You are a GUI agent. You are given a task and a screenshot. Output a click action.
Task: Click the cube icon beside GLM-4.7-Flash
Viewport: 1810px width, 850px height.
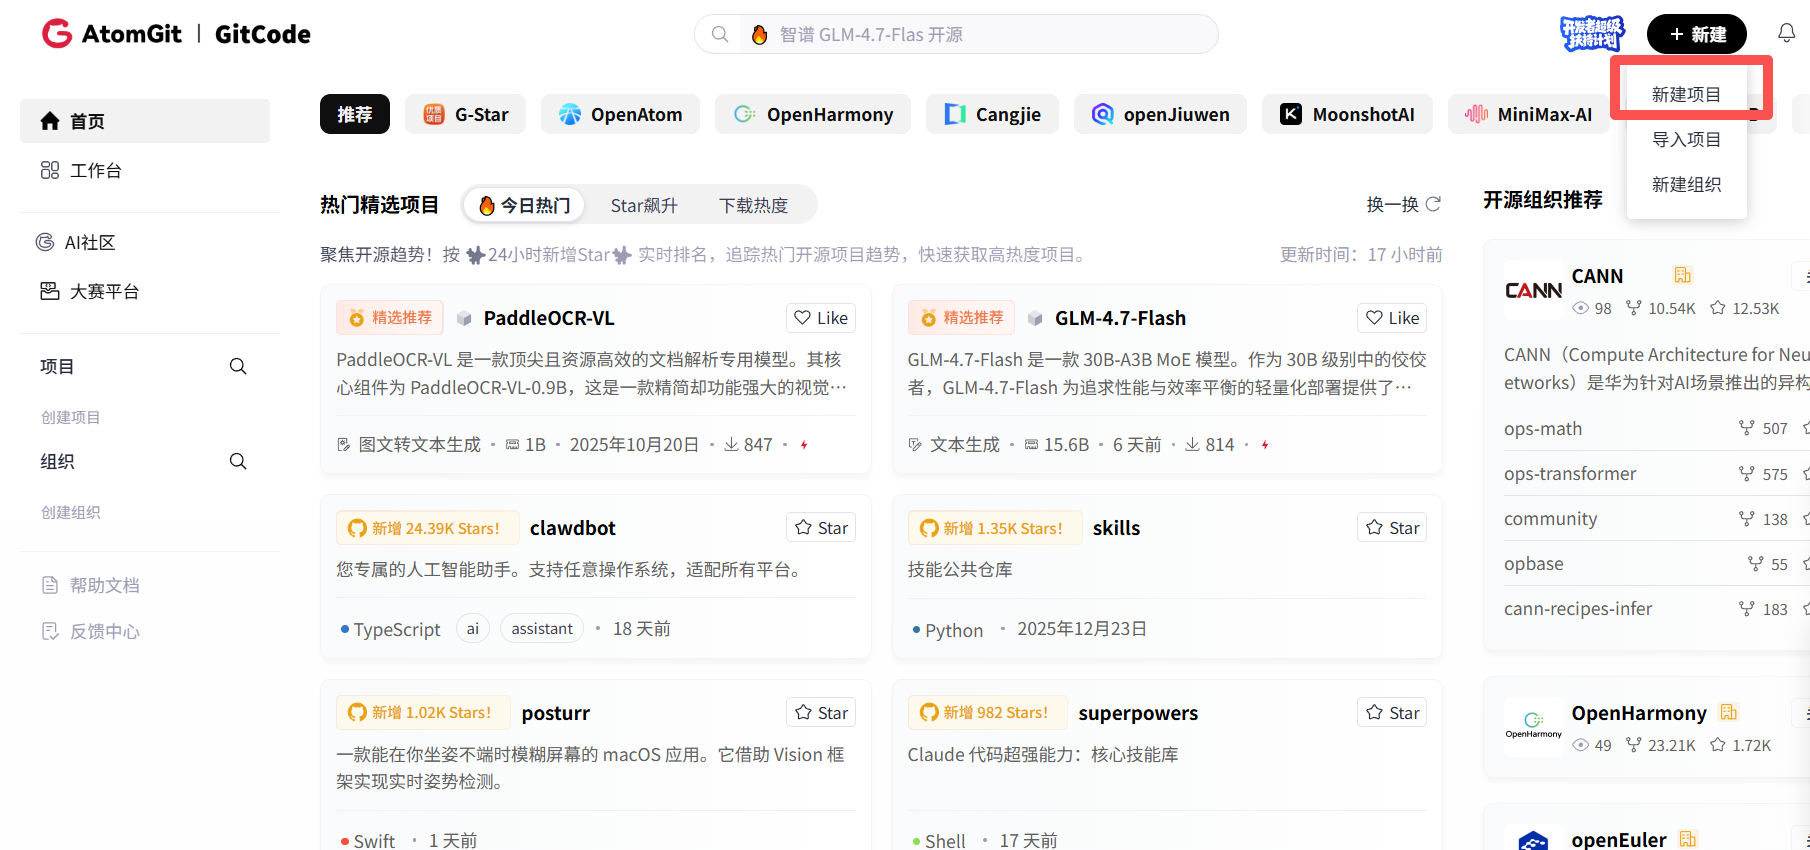coord(1035,318)
